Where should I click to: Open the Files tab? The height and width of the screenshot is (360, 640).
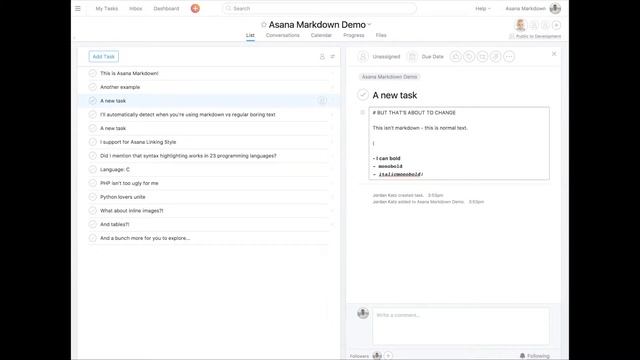coord(381,36)
